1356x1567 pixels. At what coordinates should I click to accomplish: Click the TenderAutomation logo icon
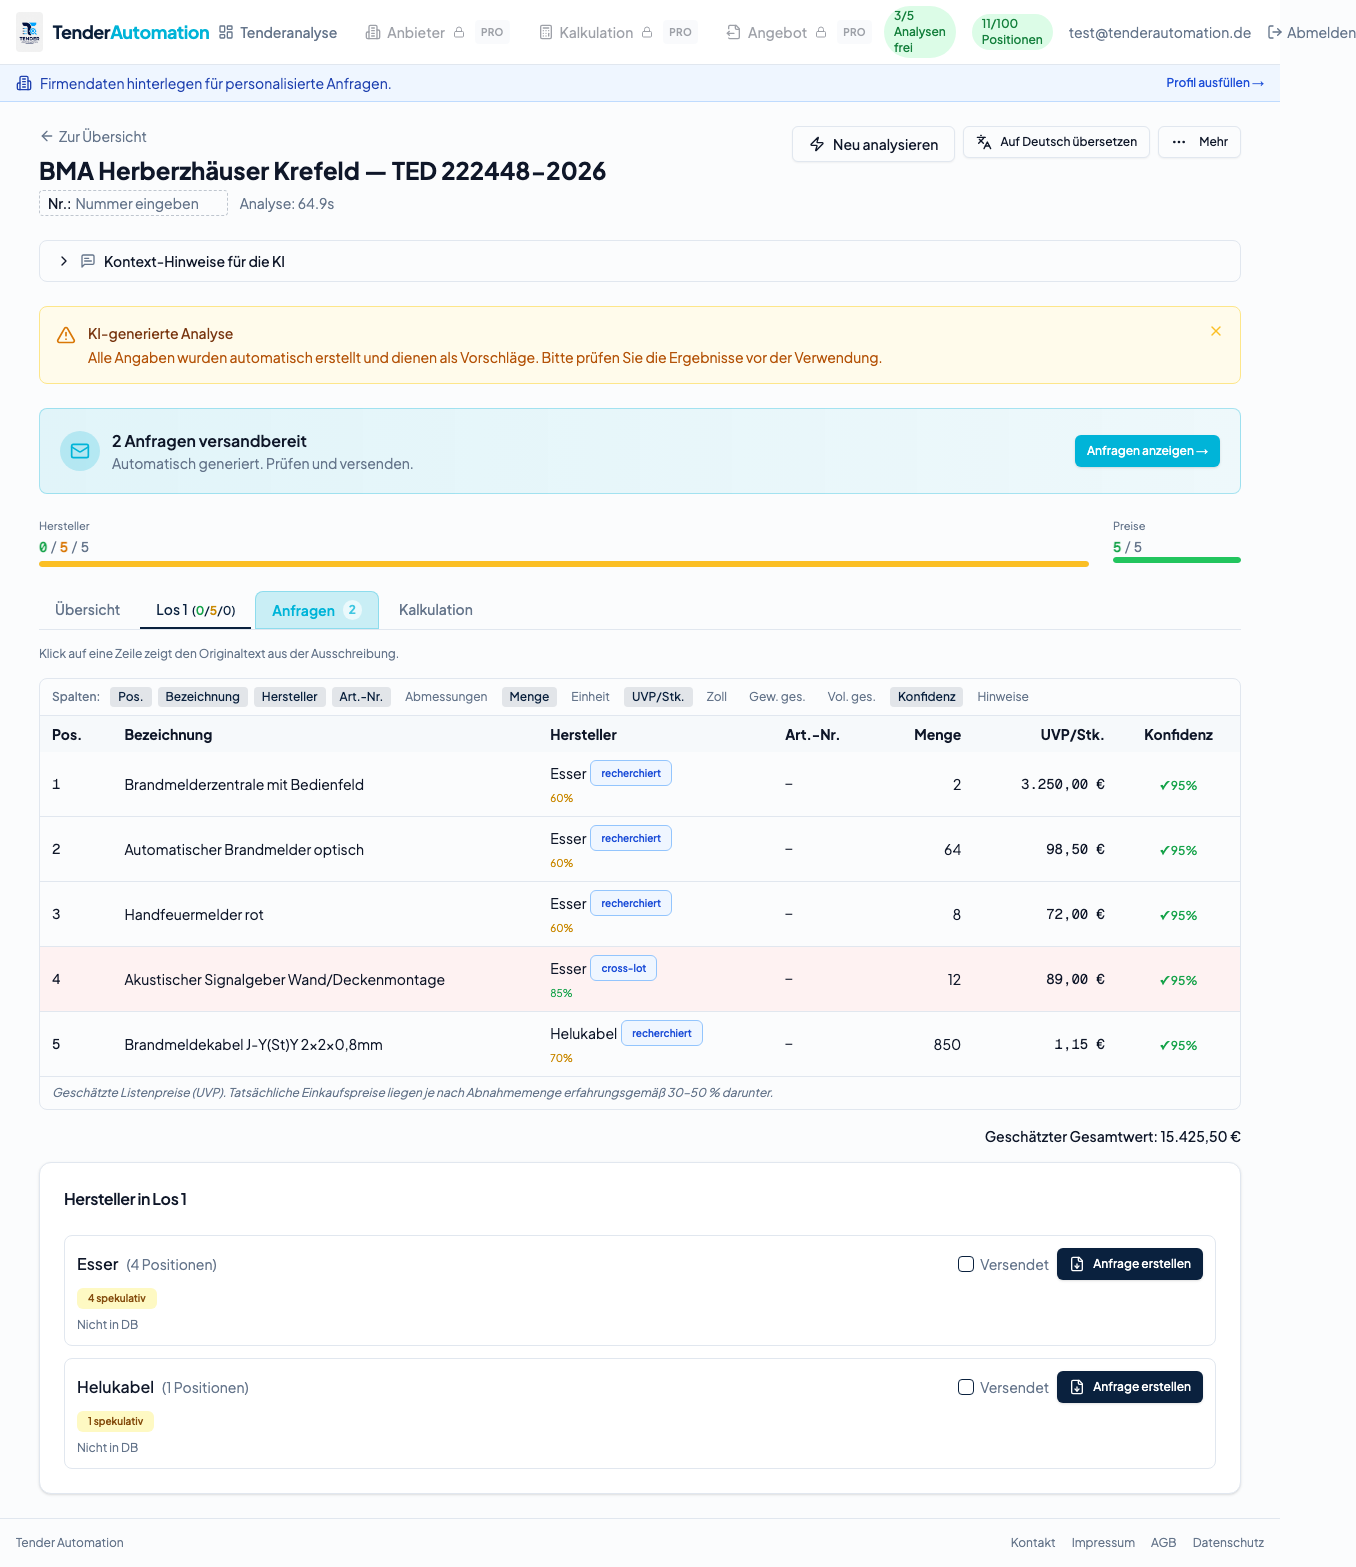30,32
